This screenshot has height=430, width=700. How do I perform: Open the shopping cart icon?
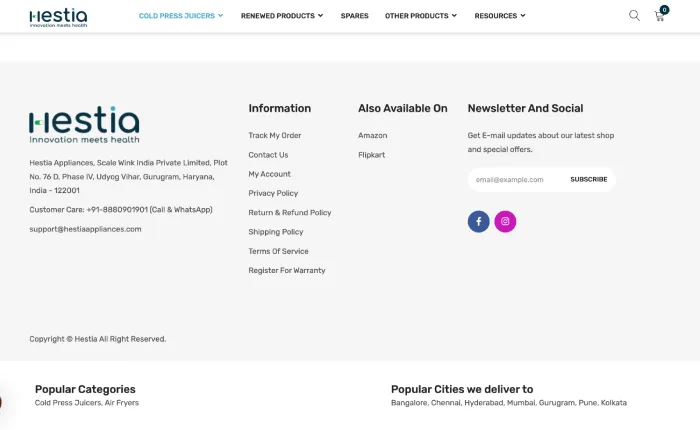click(x=660, y=15)
